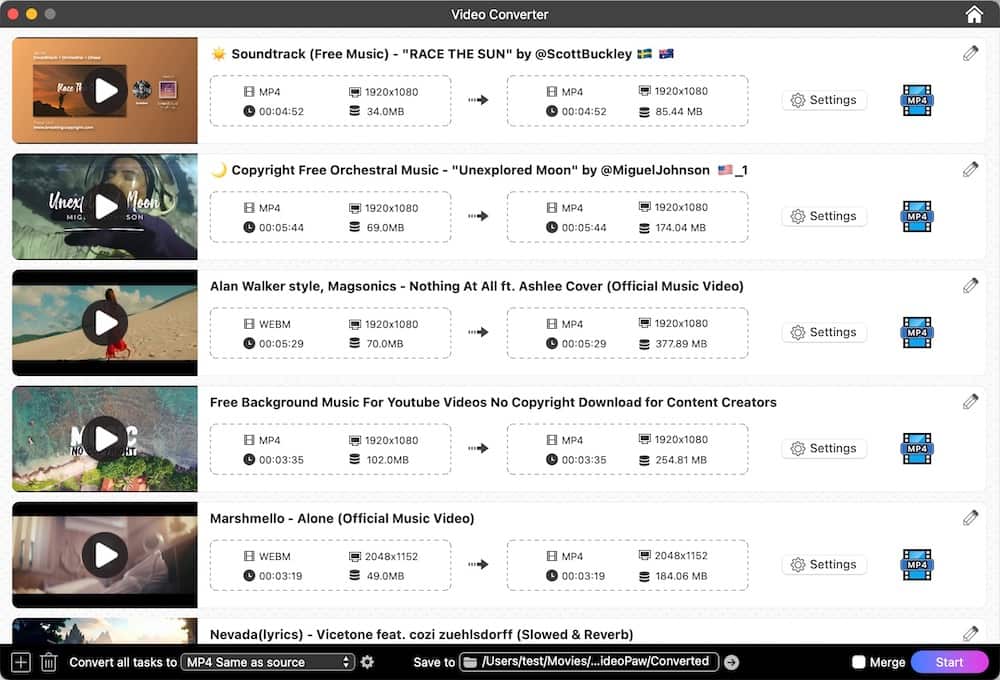Play the Marshmello Alone video thumbnail
The width and height of the screenshot is (1000, 680).
[x=105, y=555]
